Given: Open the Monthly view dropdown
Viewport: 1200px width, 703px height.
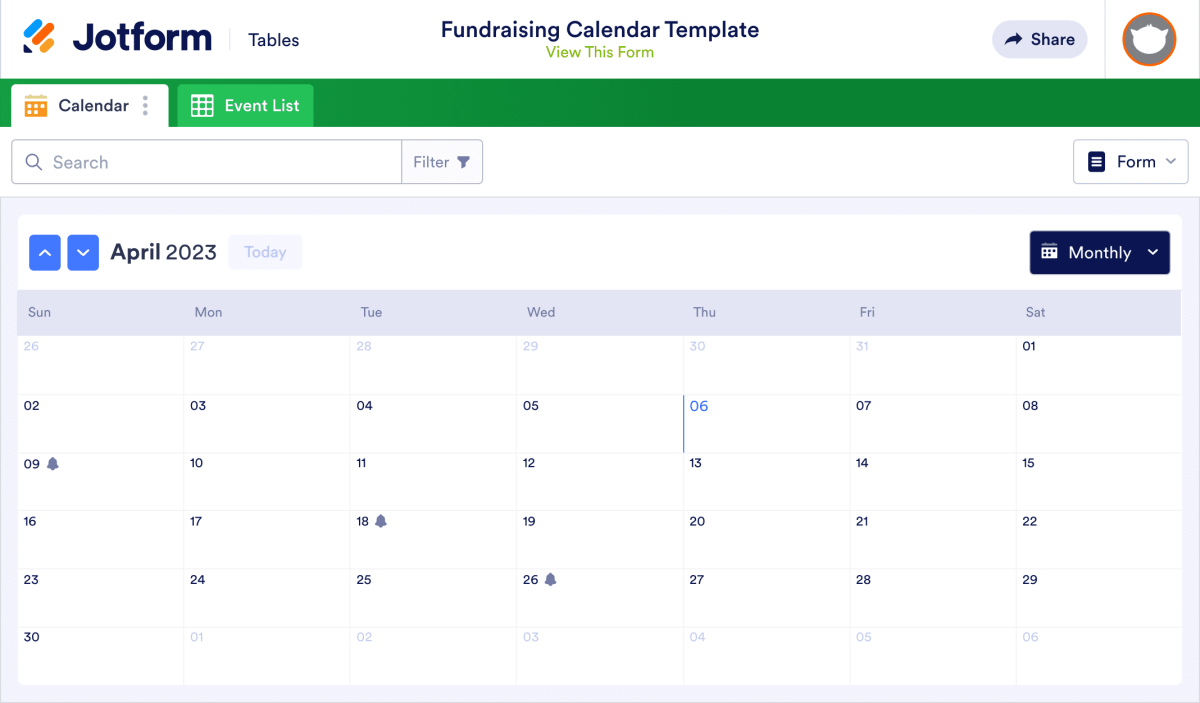Looking at the screenshot, I should click(x=1099, y=252).
